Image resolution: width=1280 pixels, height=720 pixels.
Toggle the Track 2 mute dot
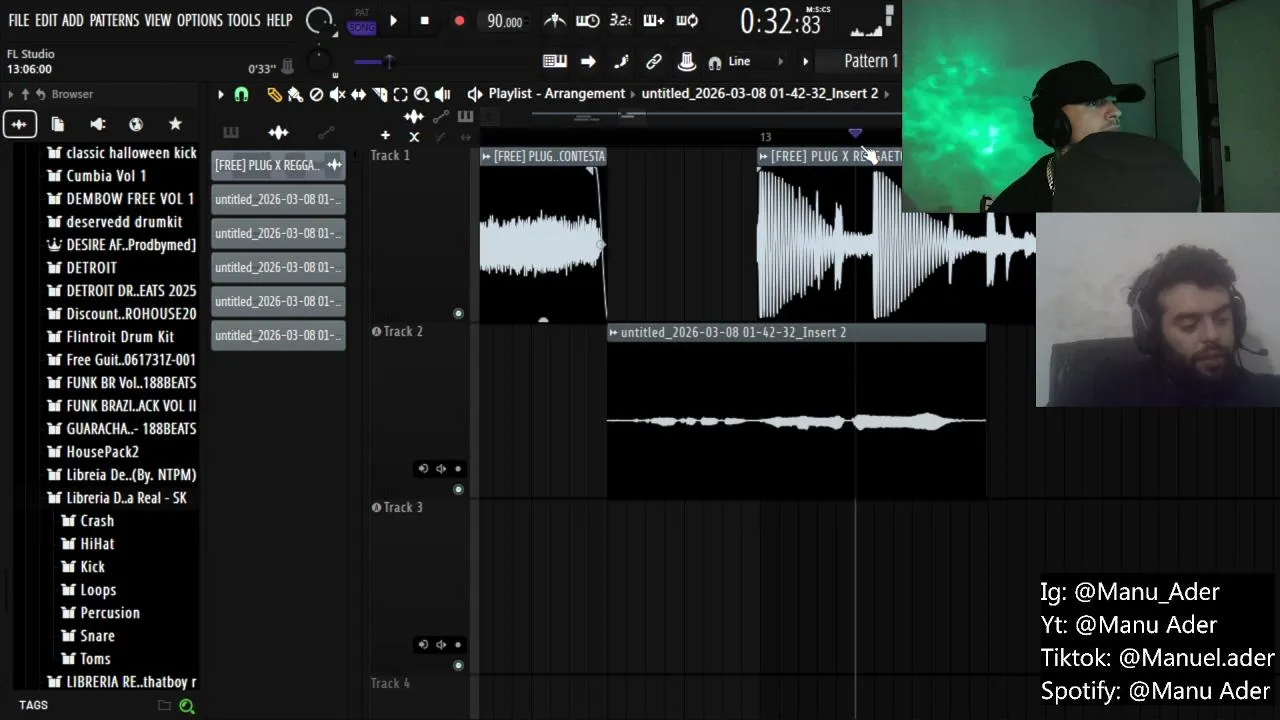[458, 490]
